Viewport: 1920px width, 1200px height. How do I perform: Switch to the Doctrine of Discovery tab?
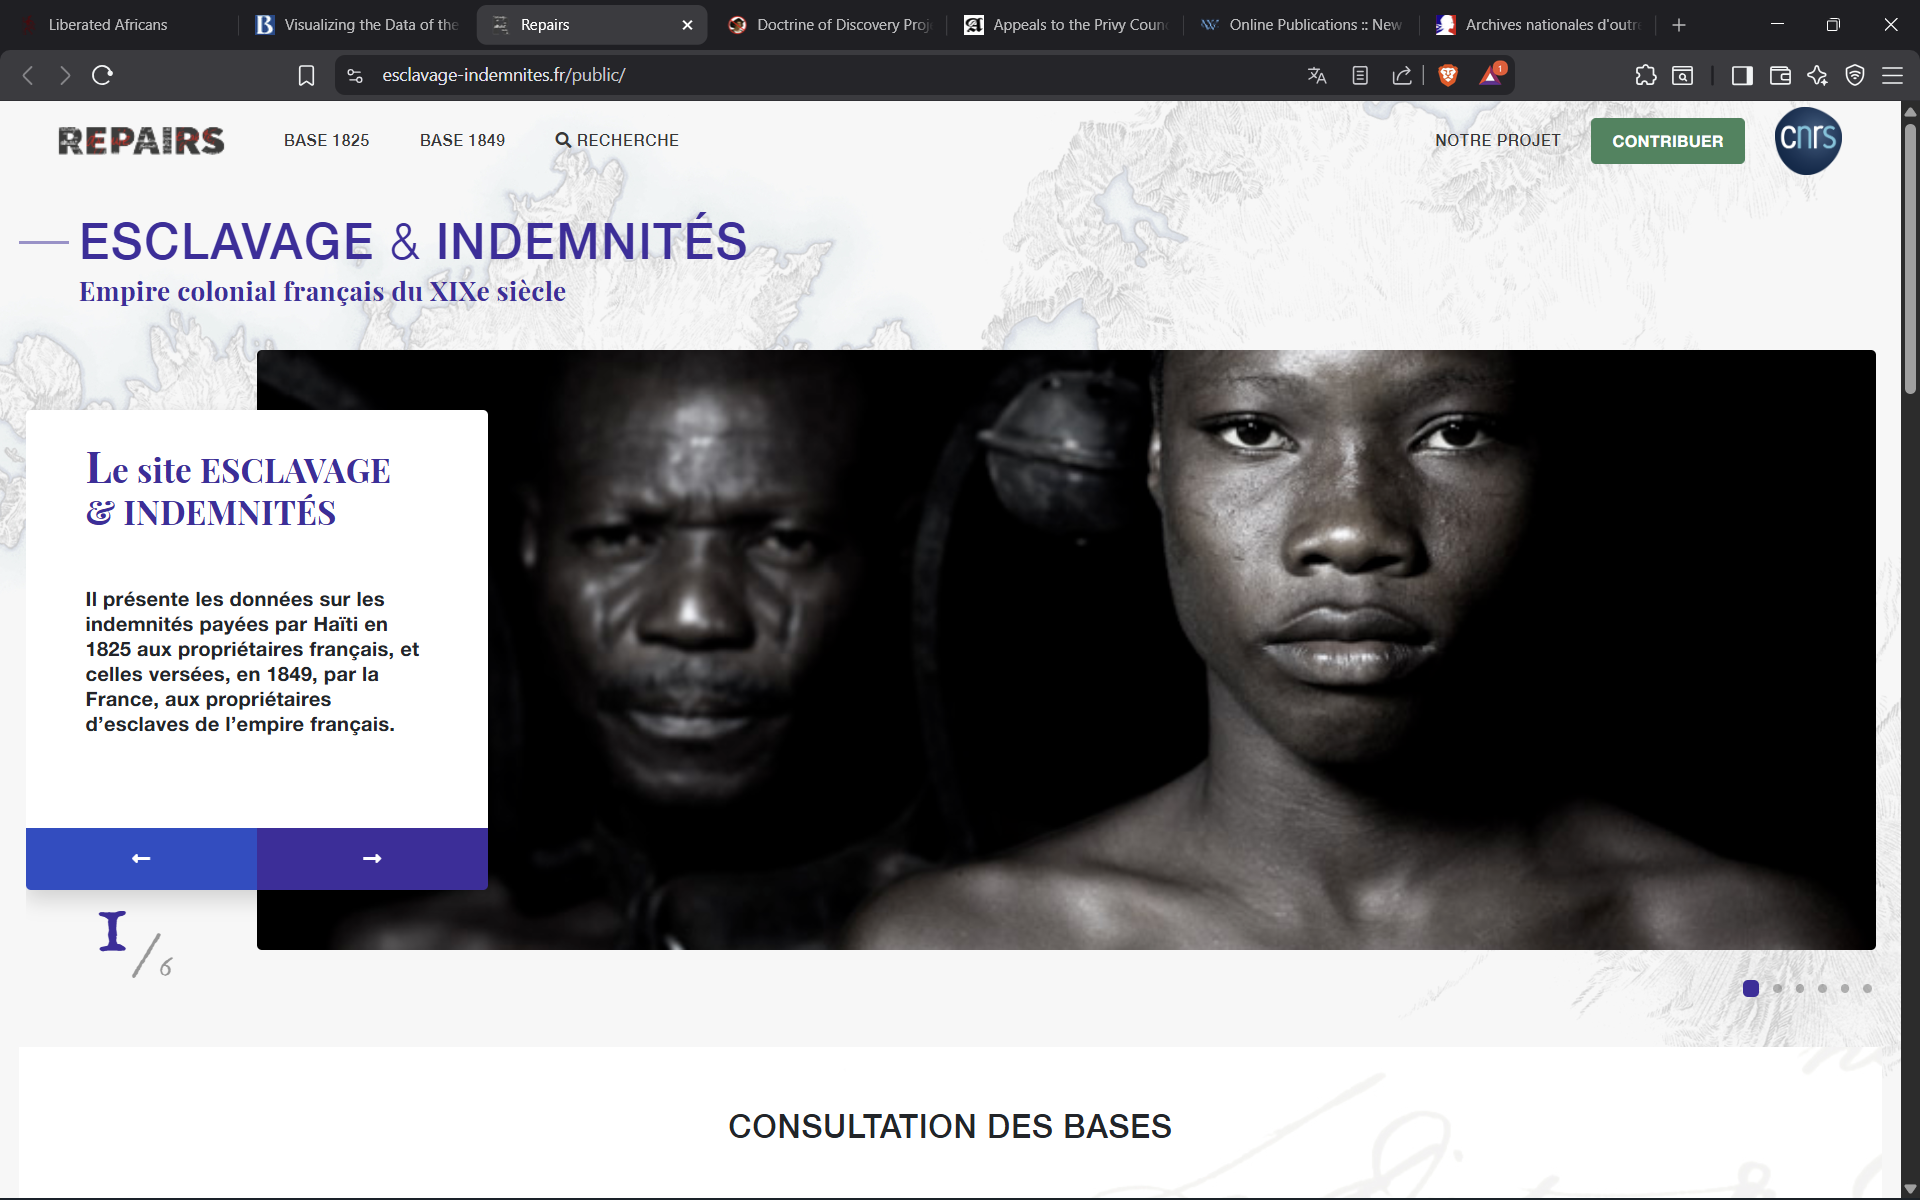830,24
